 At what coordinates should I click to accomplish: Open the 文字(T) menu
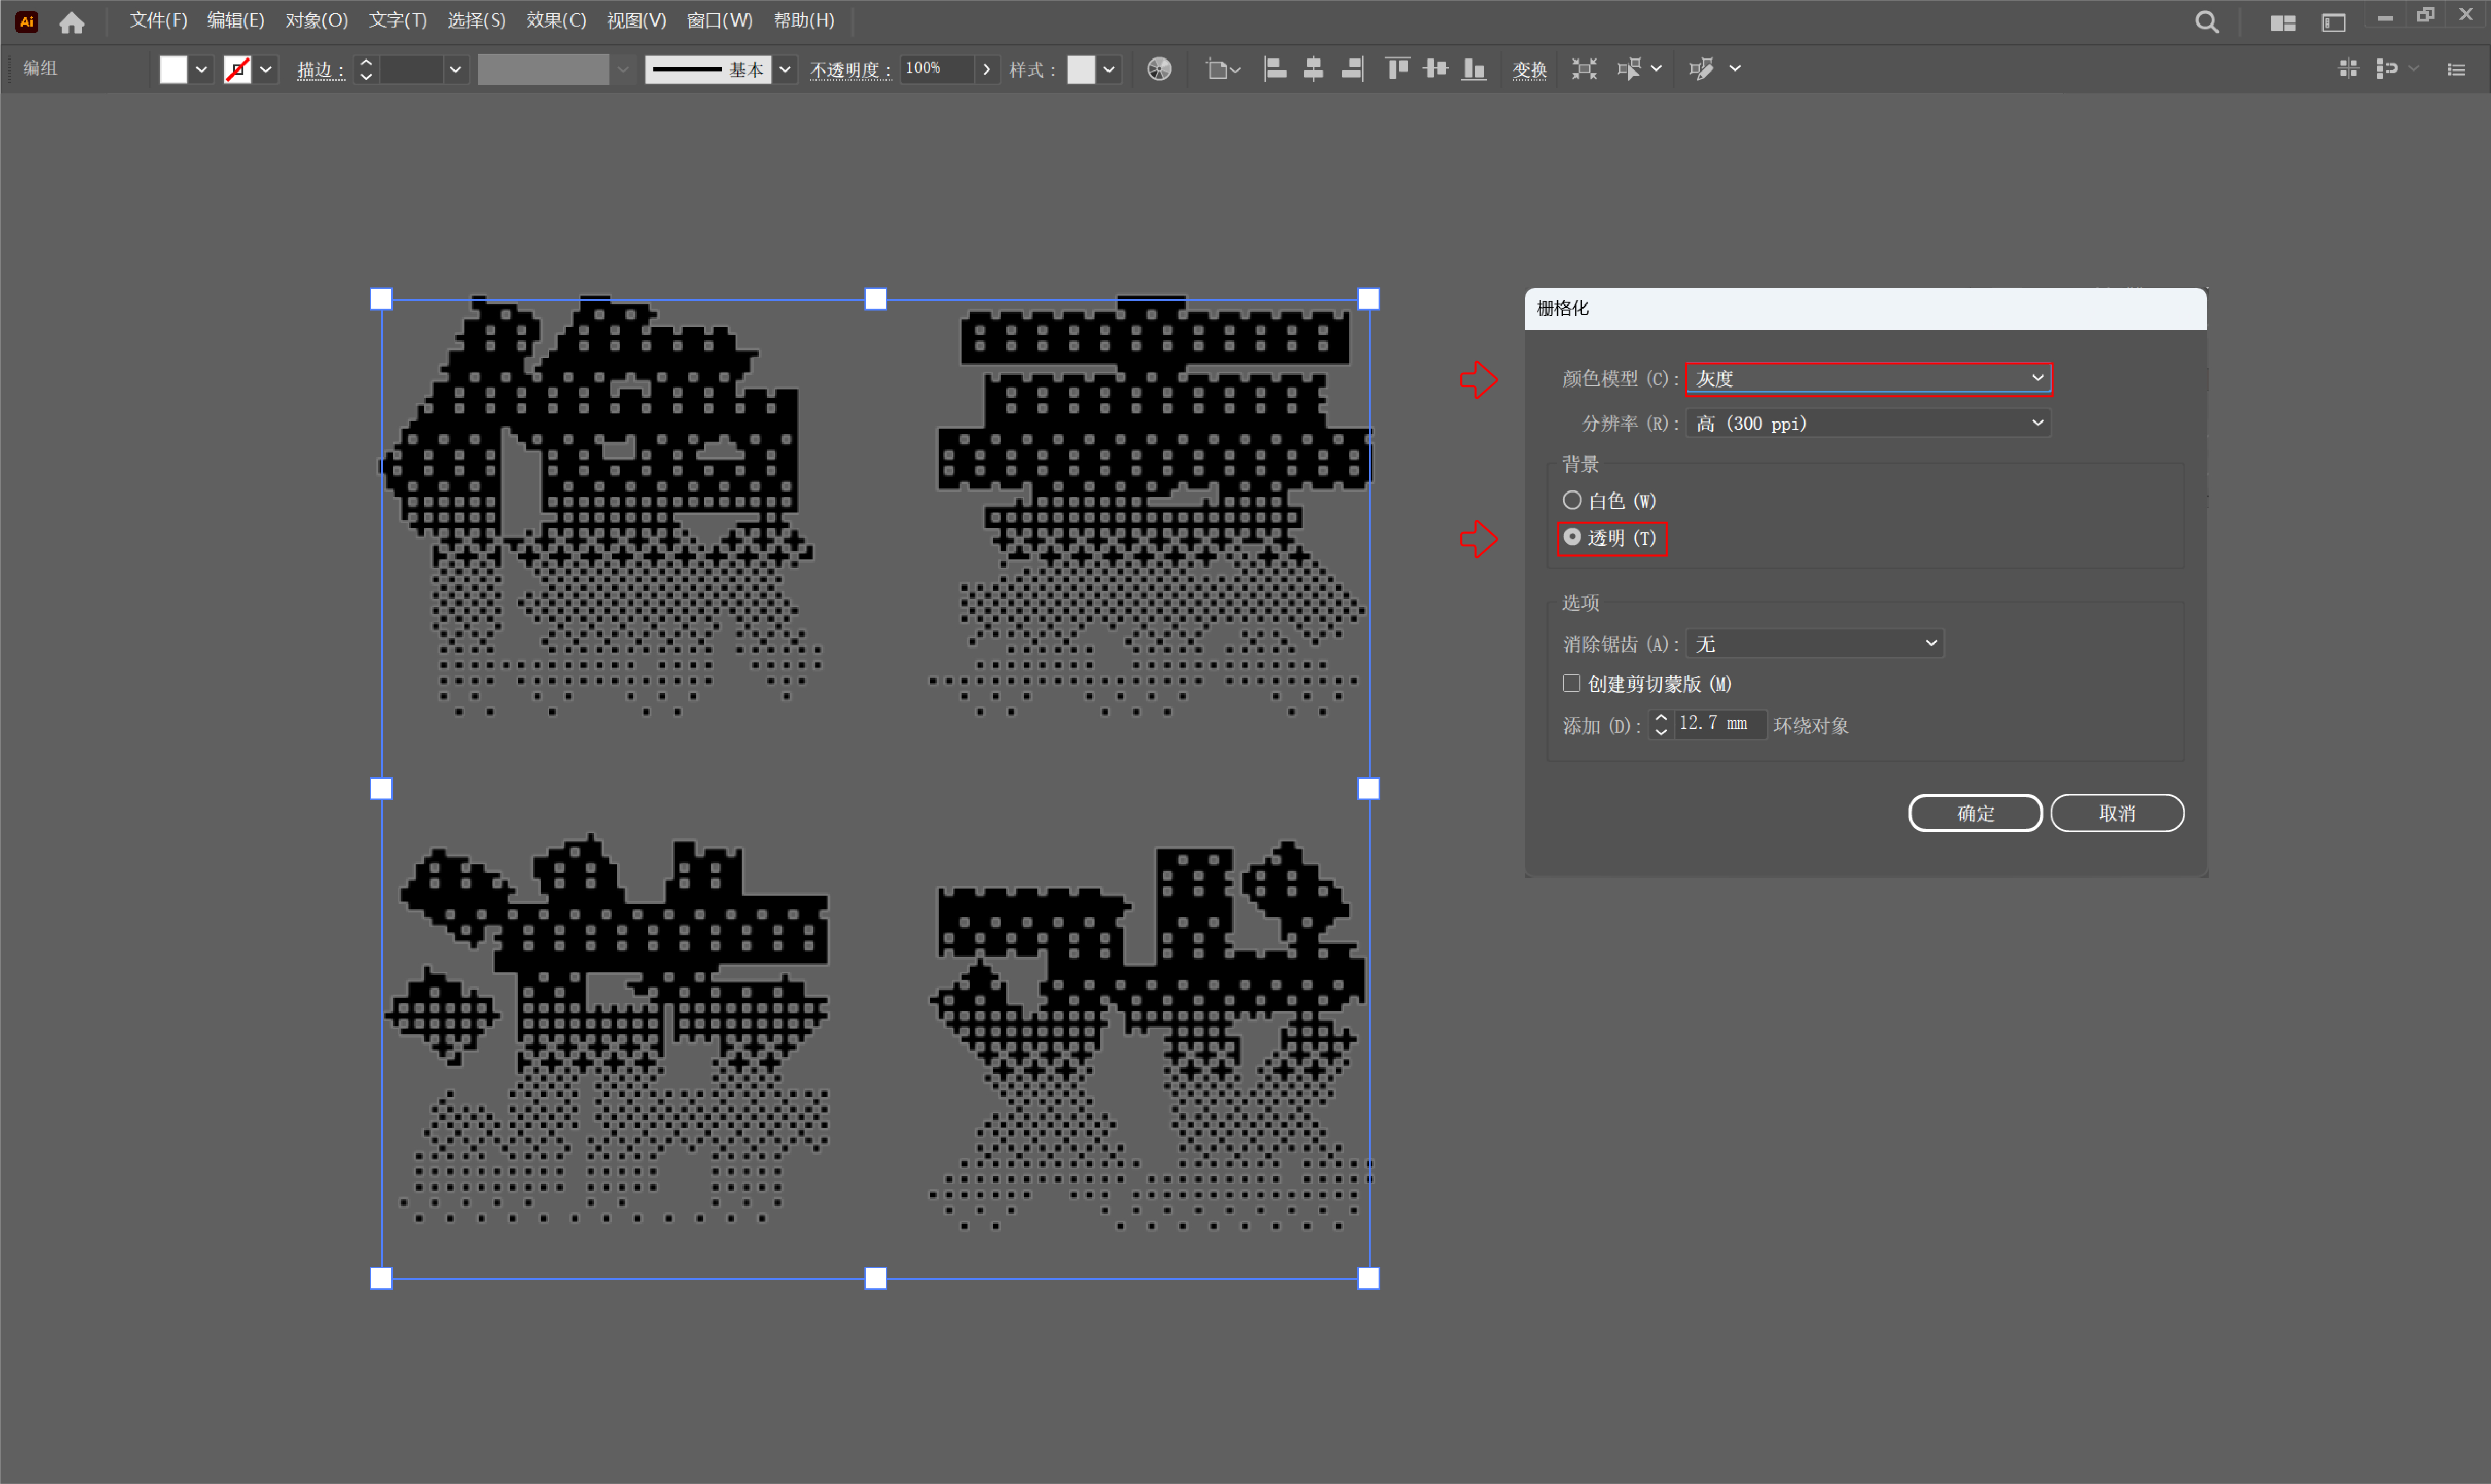pos(397,21)
